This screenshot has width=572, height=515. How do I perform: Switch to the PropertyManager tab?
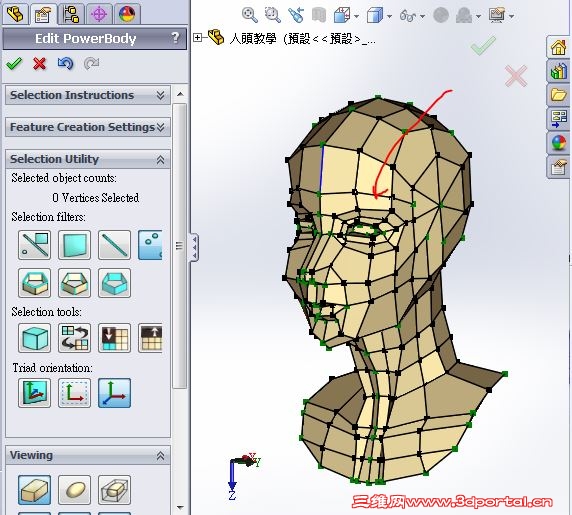[43, 14]
